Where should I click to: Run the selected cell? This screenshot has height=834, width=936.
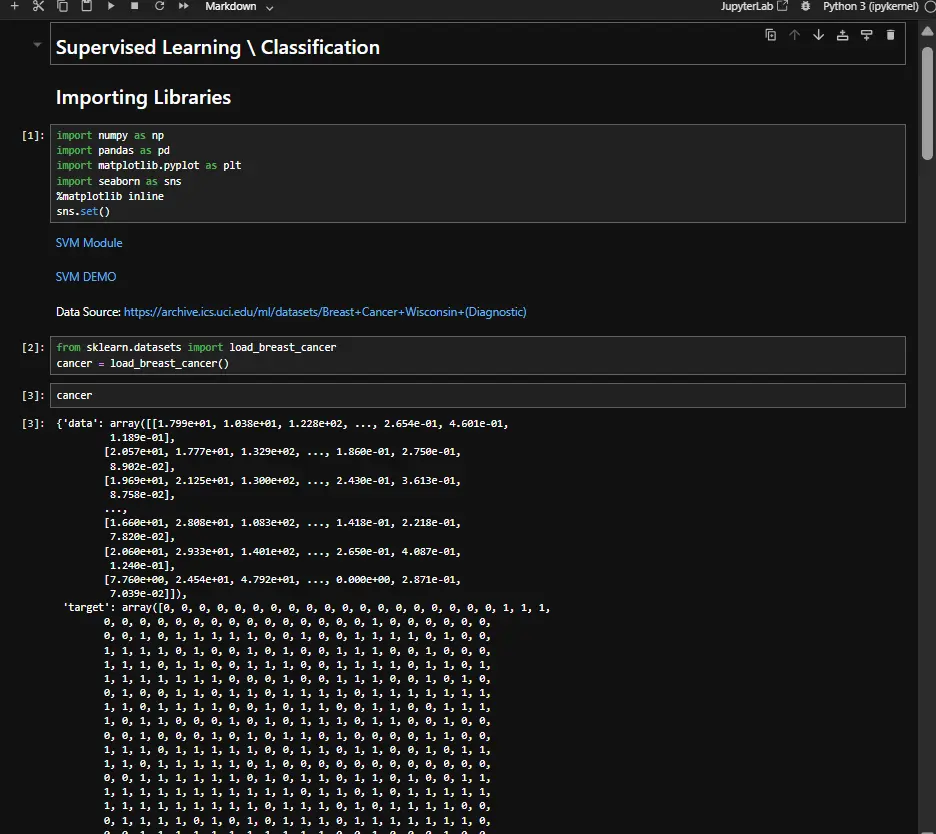pos(111,6)
